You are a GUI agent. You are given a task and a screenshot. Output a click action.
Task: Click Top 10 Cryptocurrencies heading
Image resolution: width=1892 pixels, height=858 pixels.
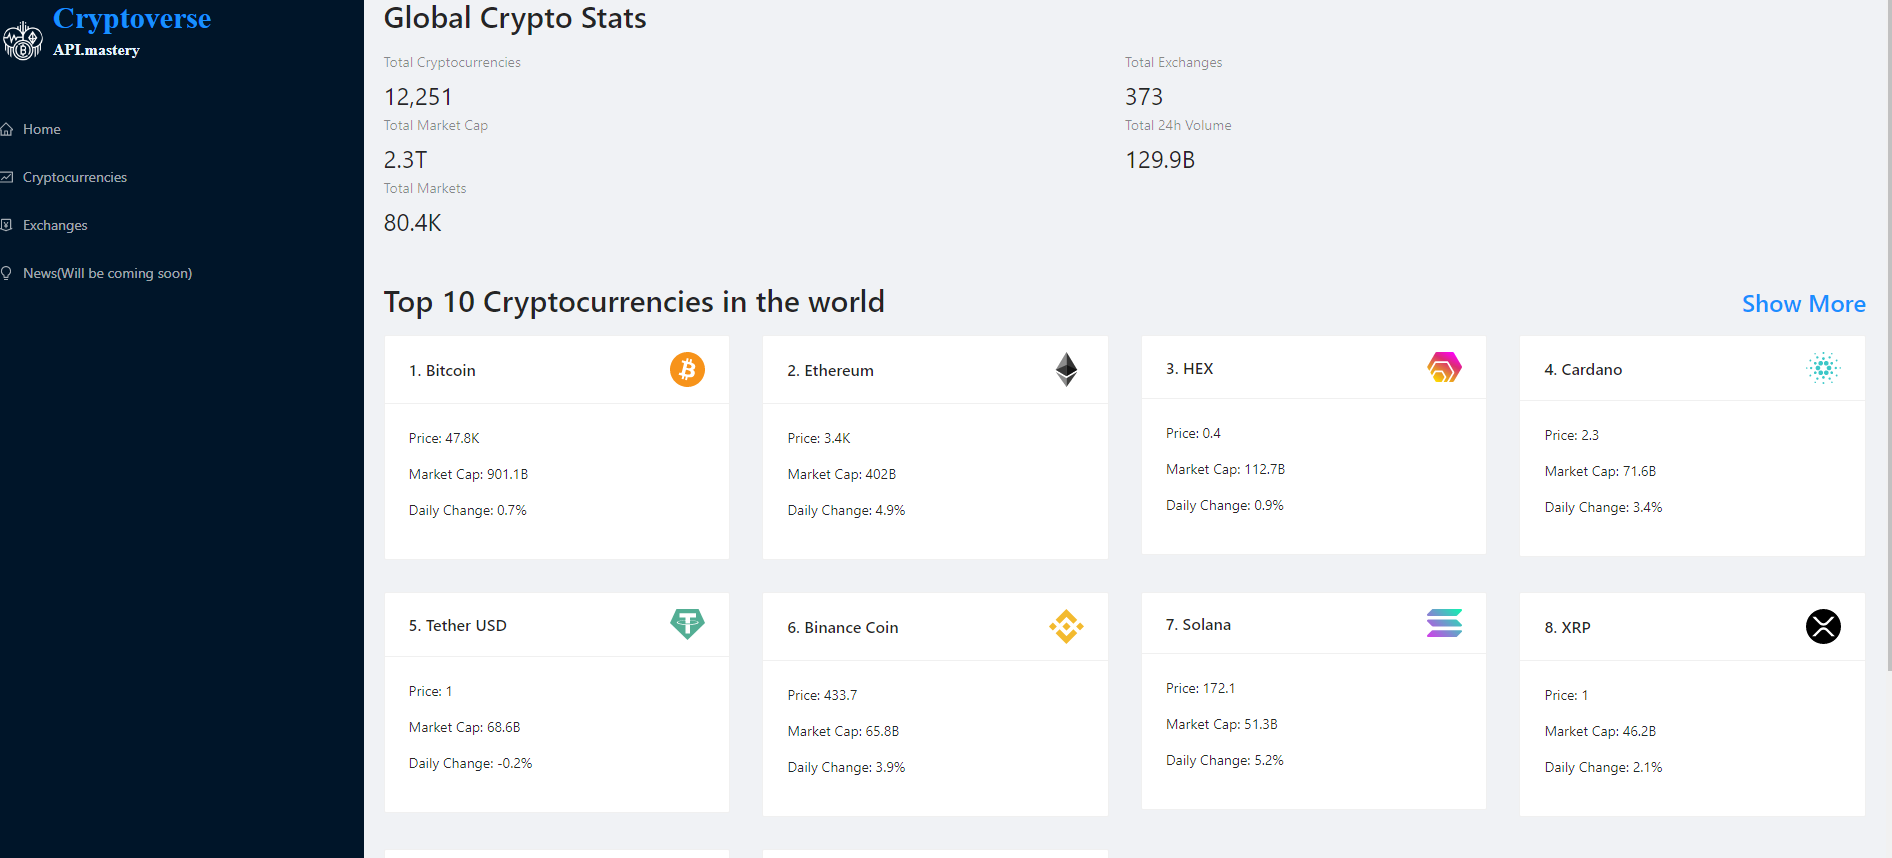pos(634,302)
